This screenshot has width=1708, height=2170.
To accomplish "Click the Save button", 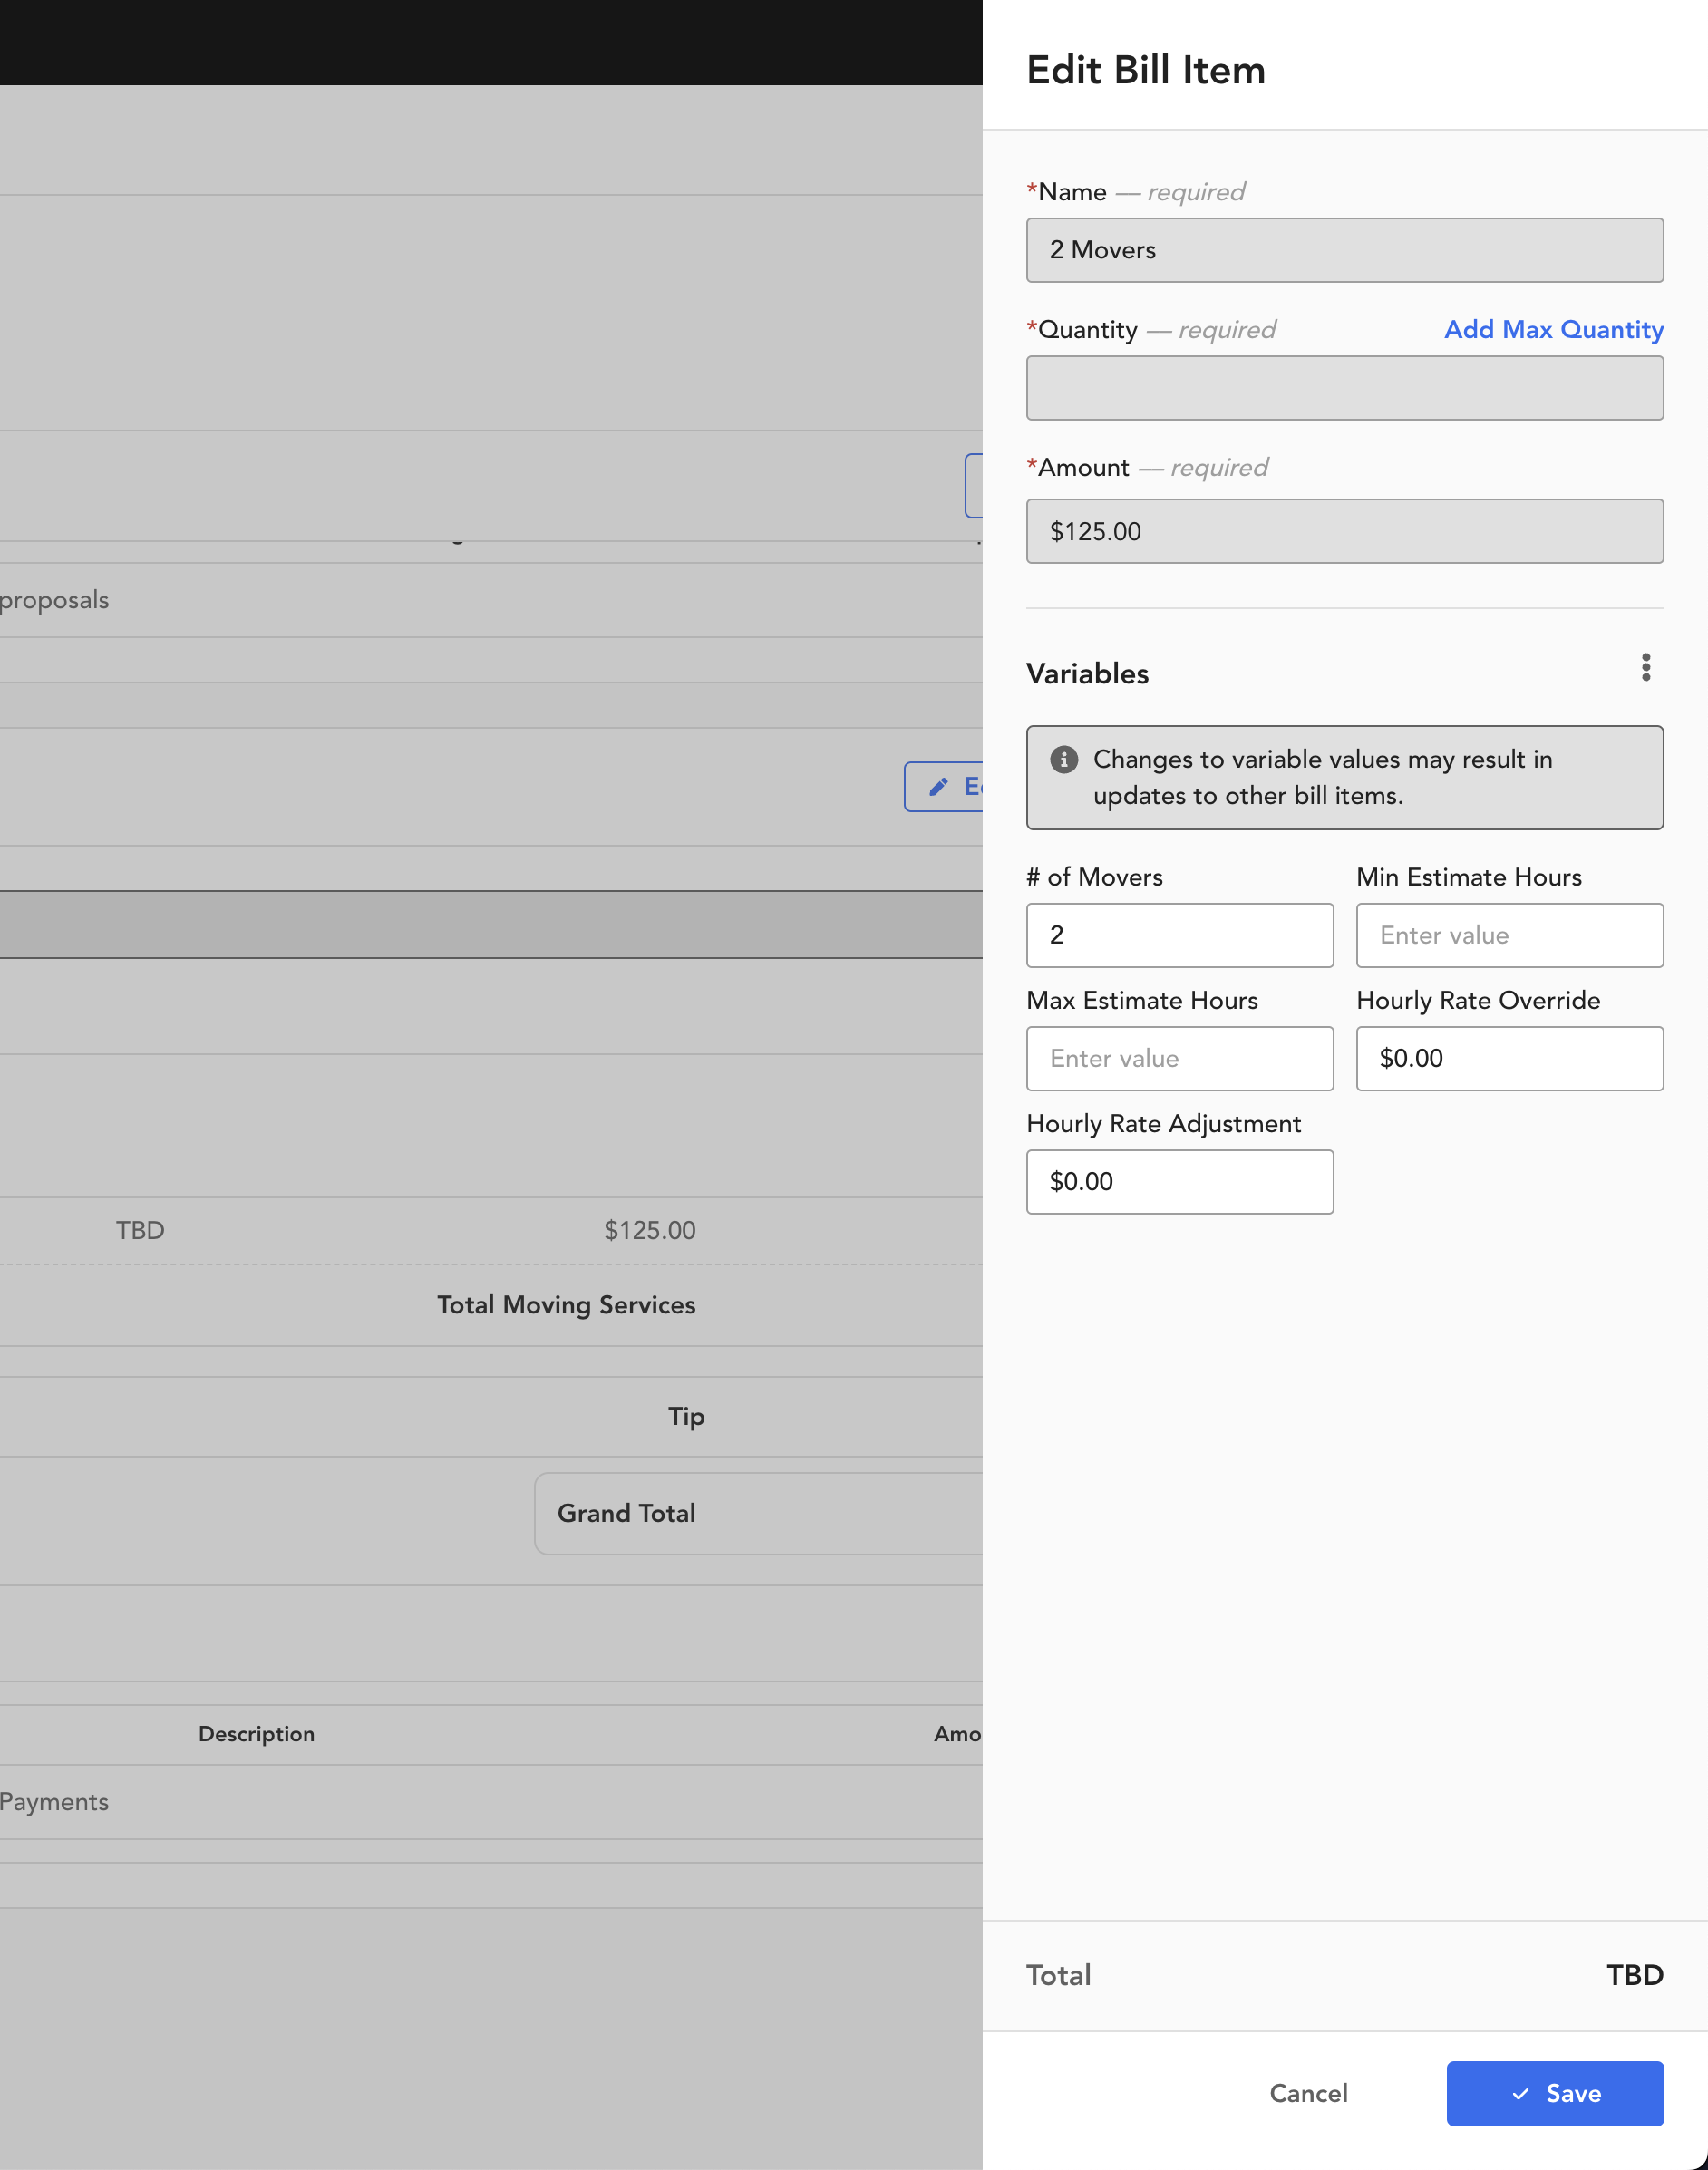I will click(x=1554, y=2093).
